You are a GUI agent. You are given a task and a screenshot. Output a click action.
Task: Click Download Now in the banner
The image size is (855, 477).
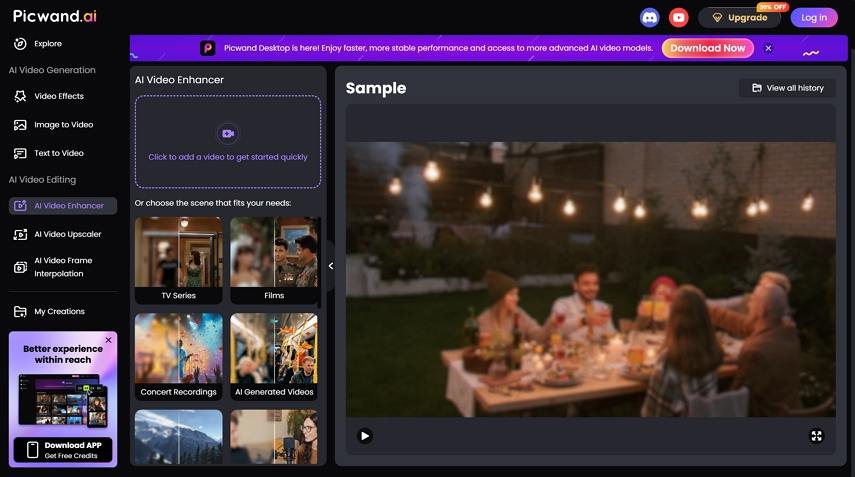click(707, 48)
